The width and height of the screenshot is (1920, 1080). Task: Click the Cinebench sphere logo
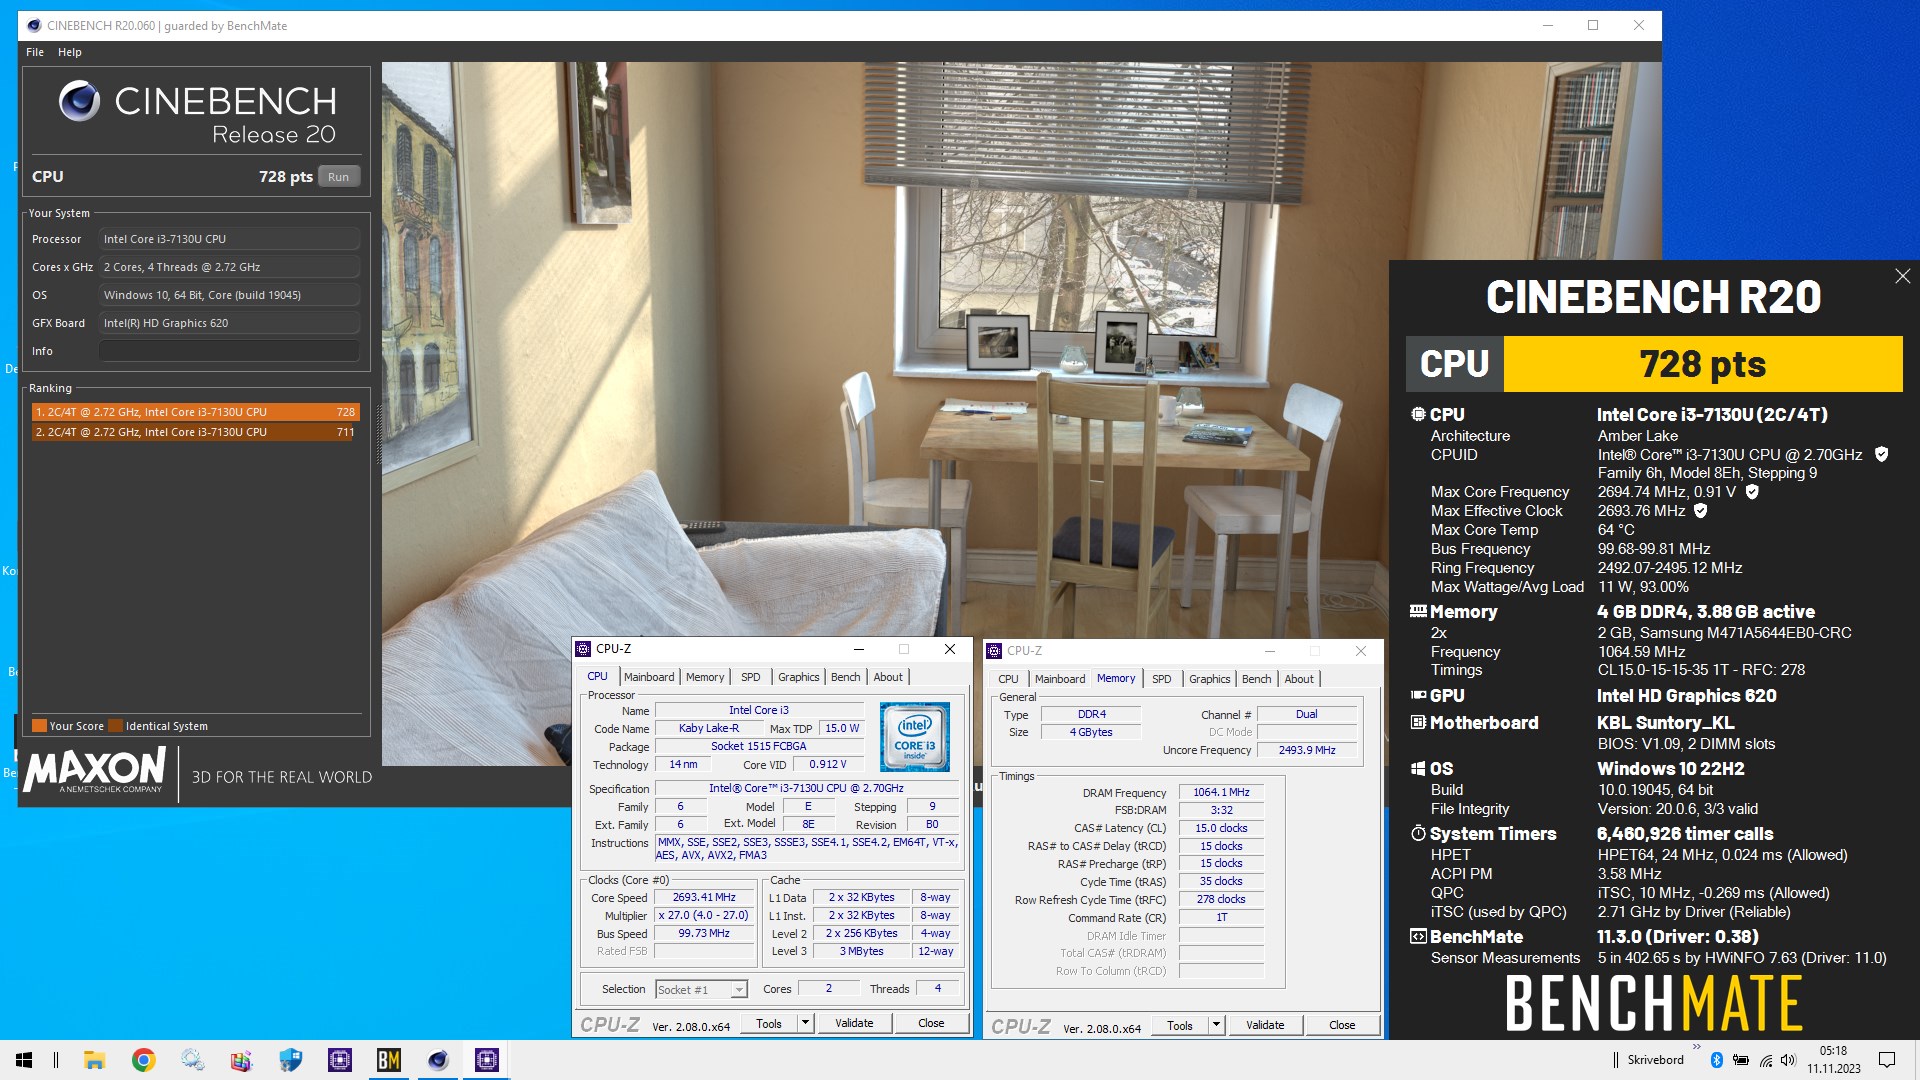coord(79,101)
